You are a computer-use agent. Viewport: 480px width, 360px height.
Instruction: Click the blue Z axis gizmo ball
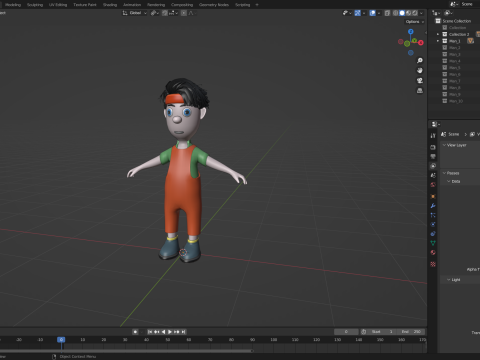(x=411, y=32)
